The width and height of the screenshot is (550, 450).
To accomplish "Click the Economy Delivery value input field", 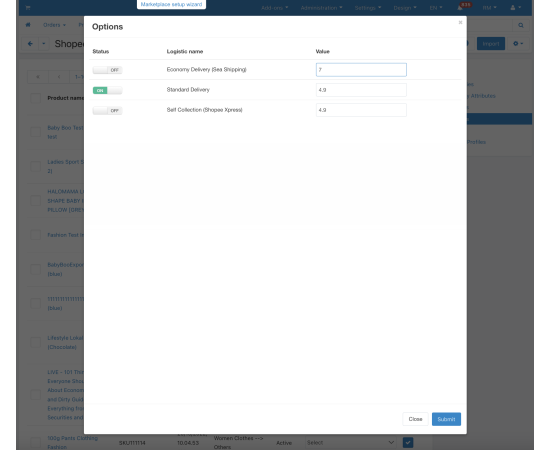I will point(361,70).
